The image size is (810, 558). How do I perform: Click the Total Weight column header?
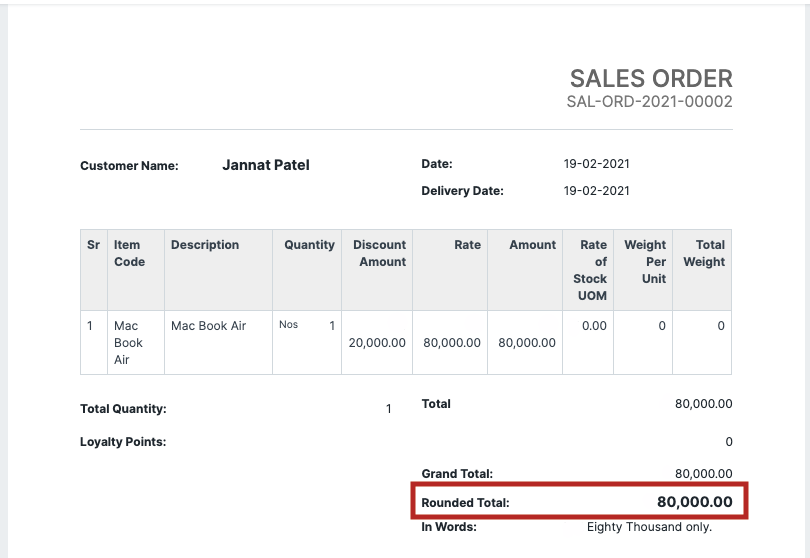pyautogui.click(x=704, y=253)
